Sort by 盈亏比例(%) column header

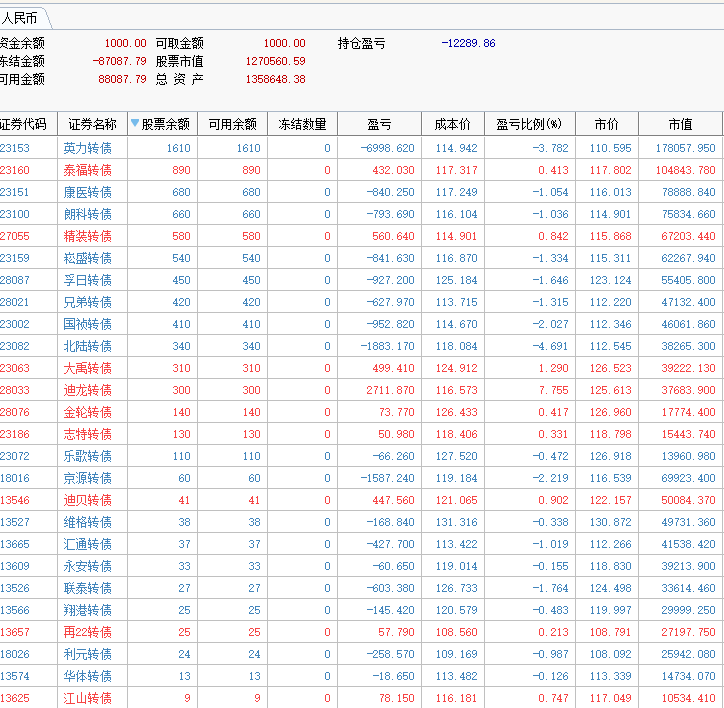pyautogui.click(x=529, y=124)
